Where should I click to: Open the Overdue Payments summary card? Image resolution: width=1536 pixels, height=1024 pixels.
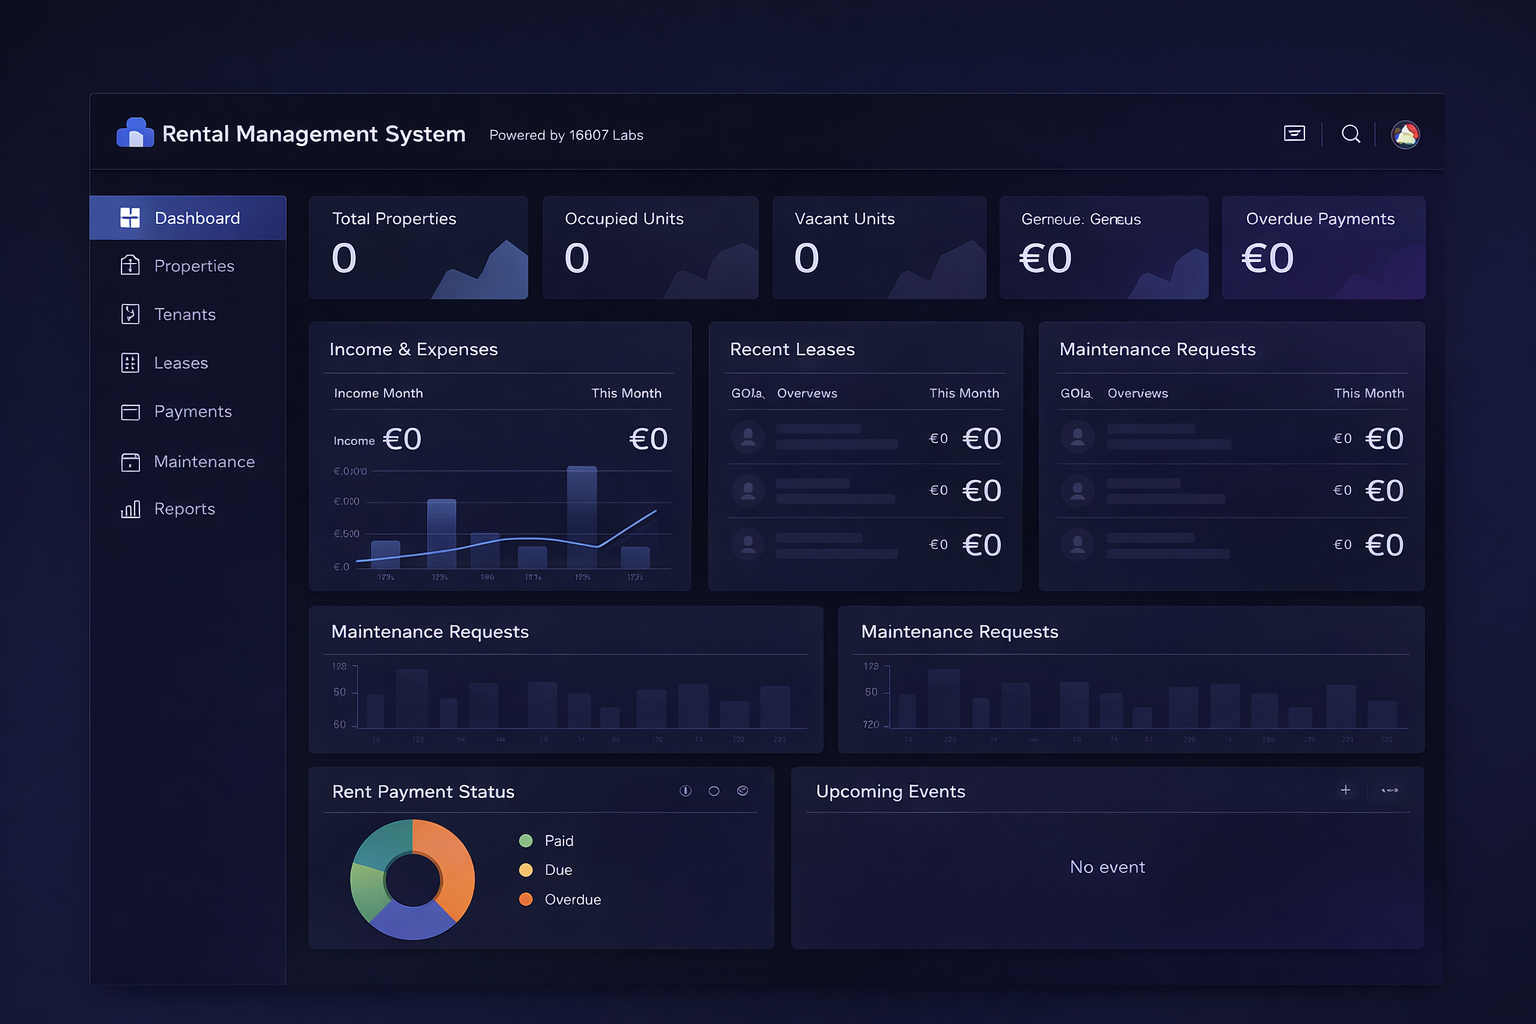[x=1322, y=247]
